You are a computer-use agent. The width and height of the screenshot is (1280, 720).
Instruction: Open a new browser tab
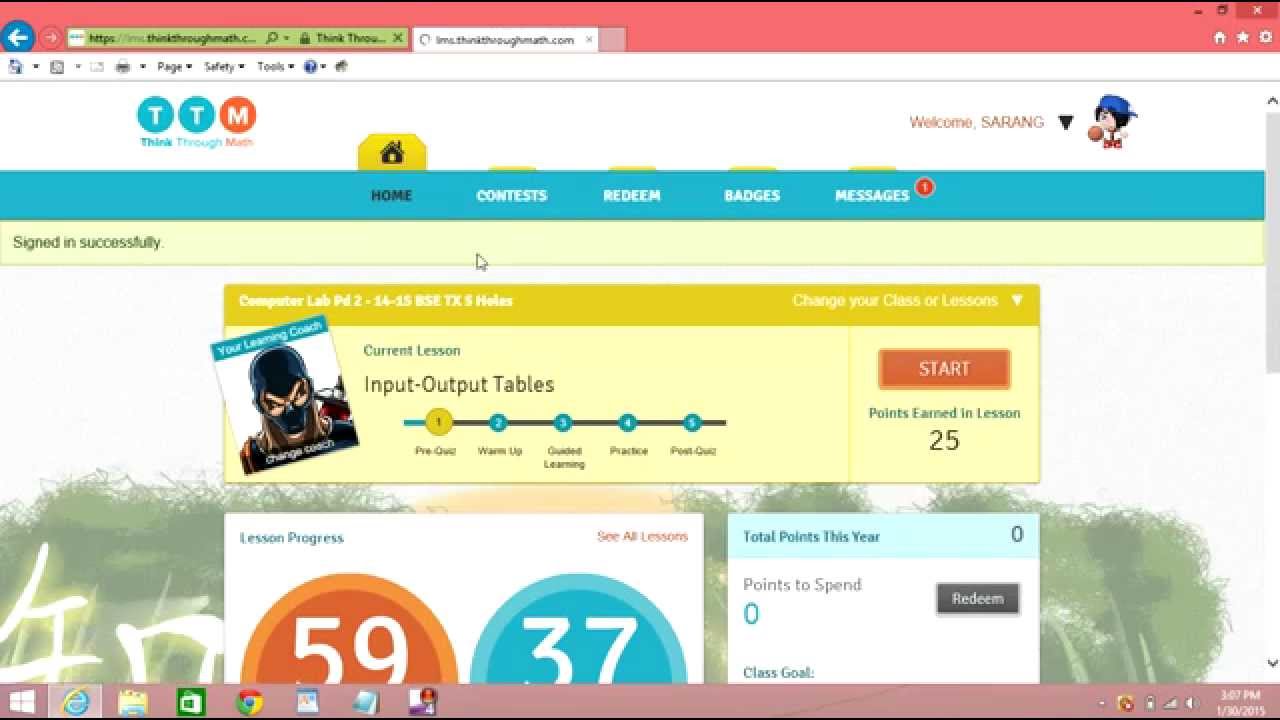coord(614,40)
